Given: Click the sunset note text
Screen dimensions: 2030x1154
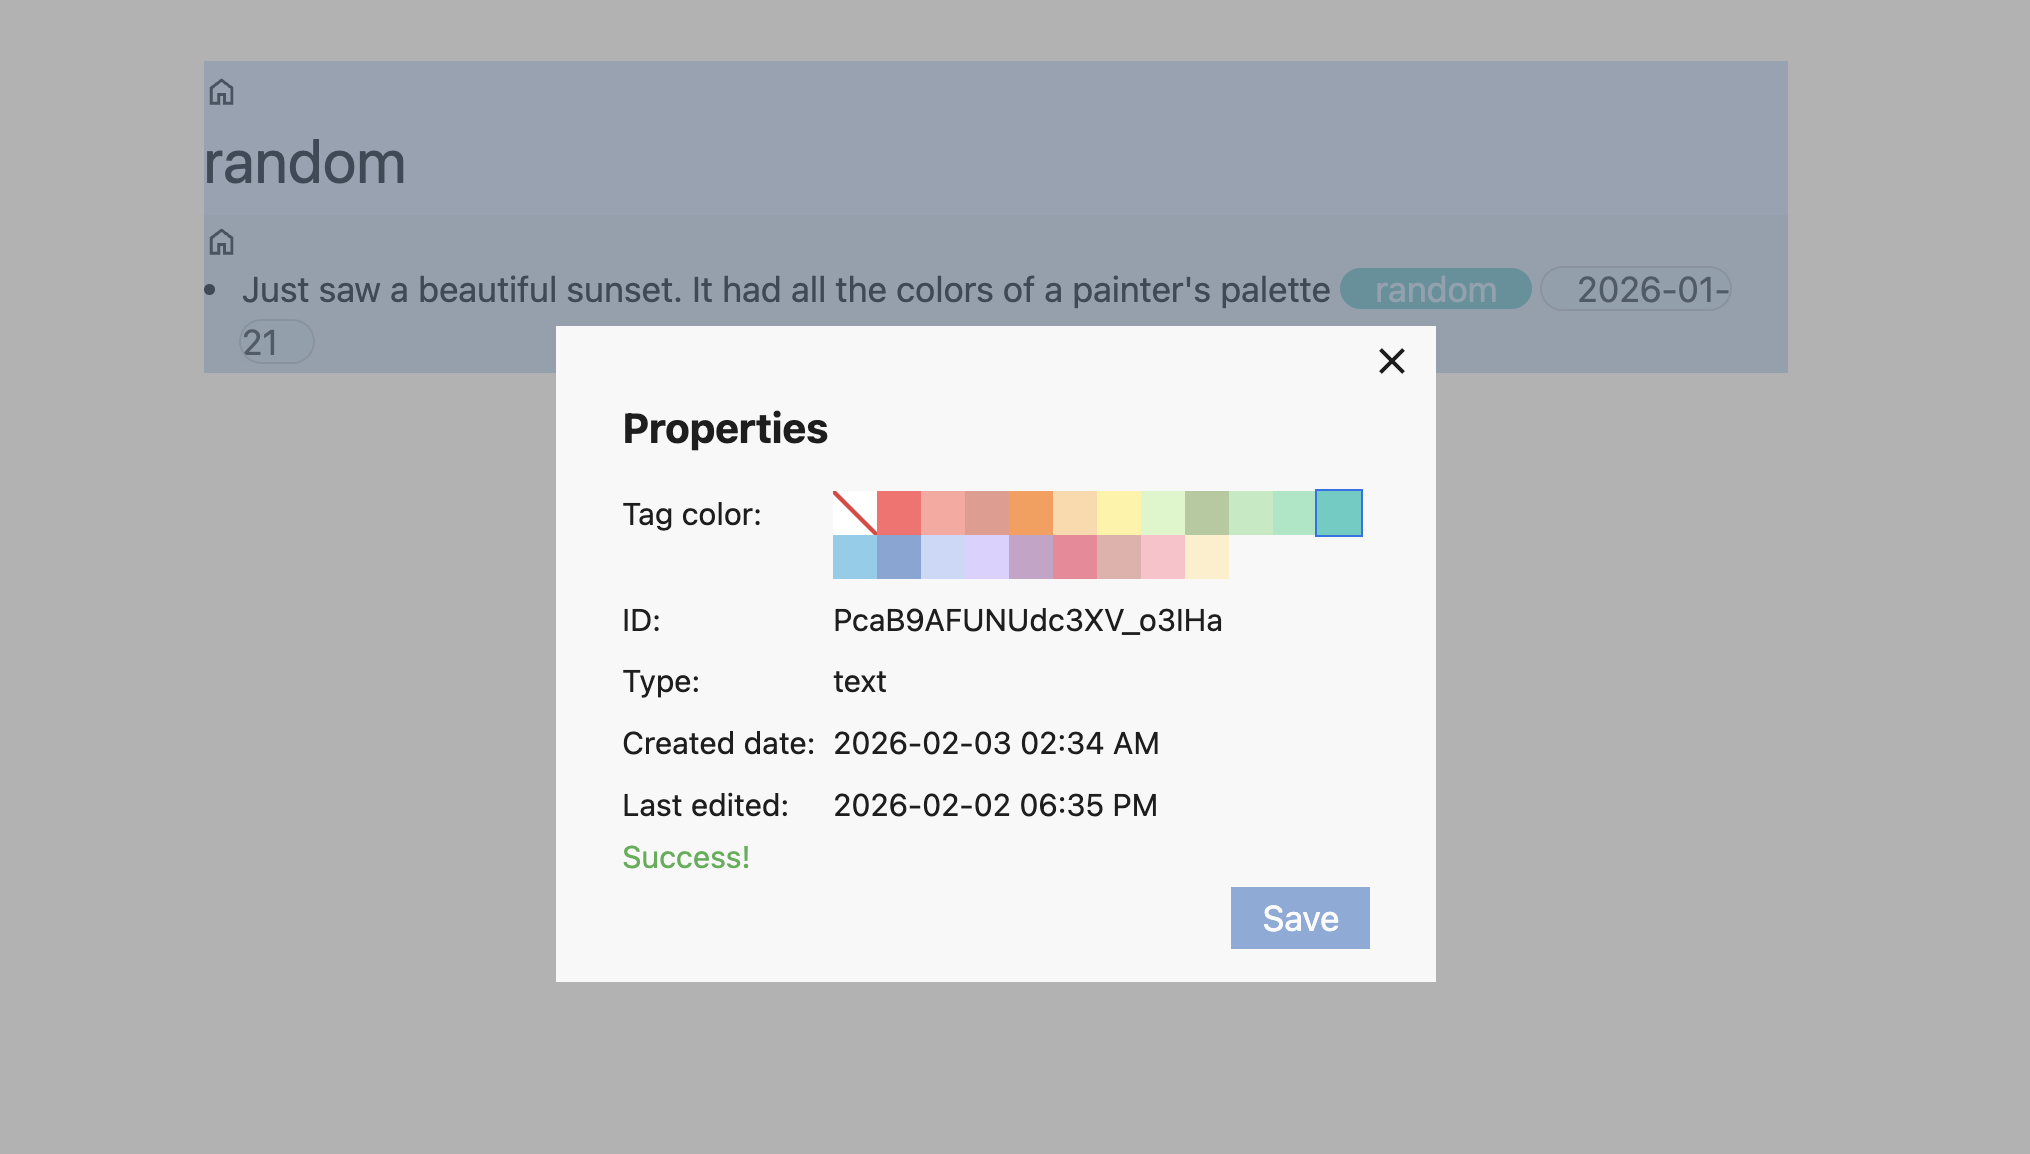Looking at the screenshot, I should pos(785,290).
